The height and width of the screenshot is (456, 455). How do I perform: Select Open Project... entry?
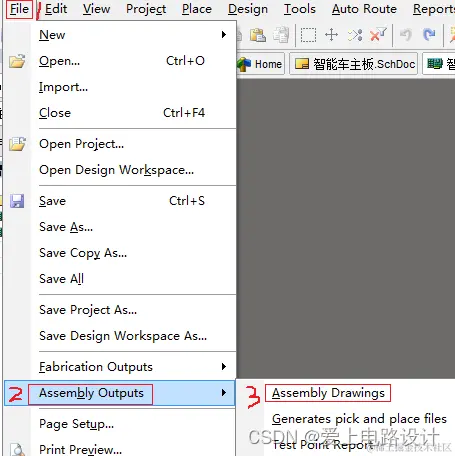tap(133, 144)
